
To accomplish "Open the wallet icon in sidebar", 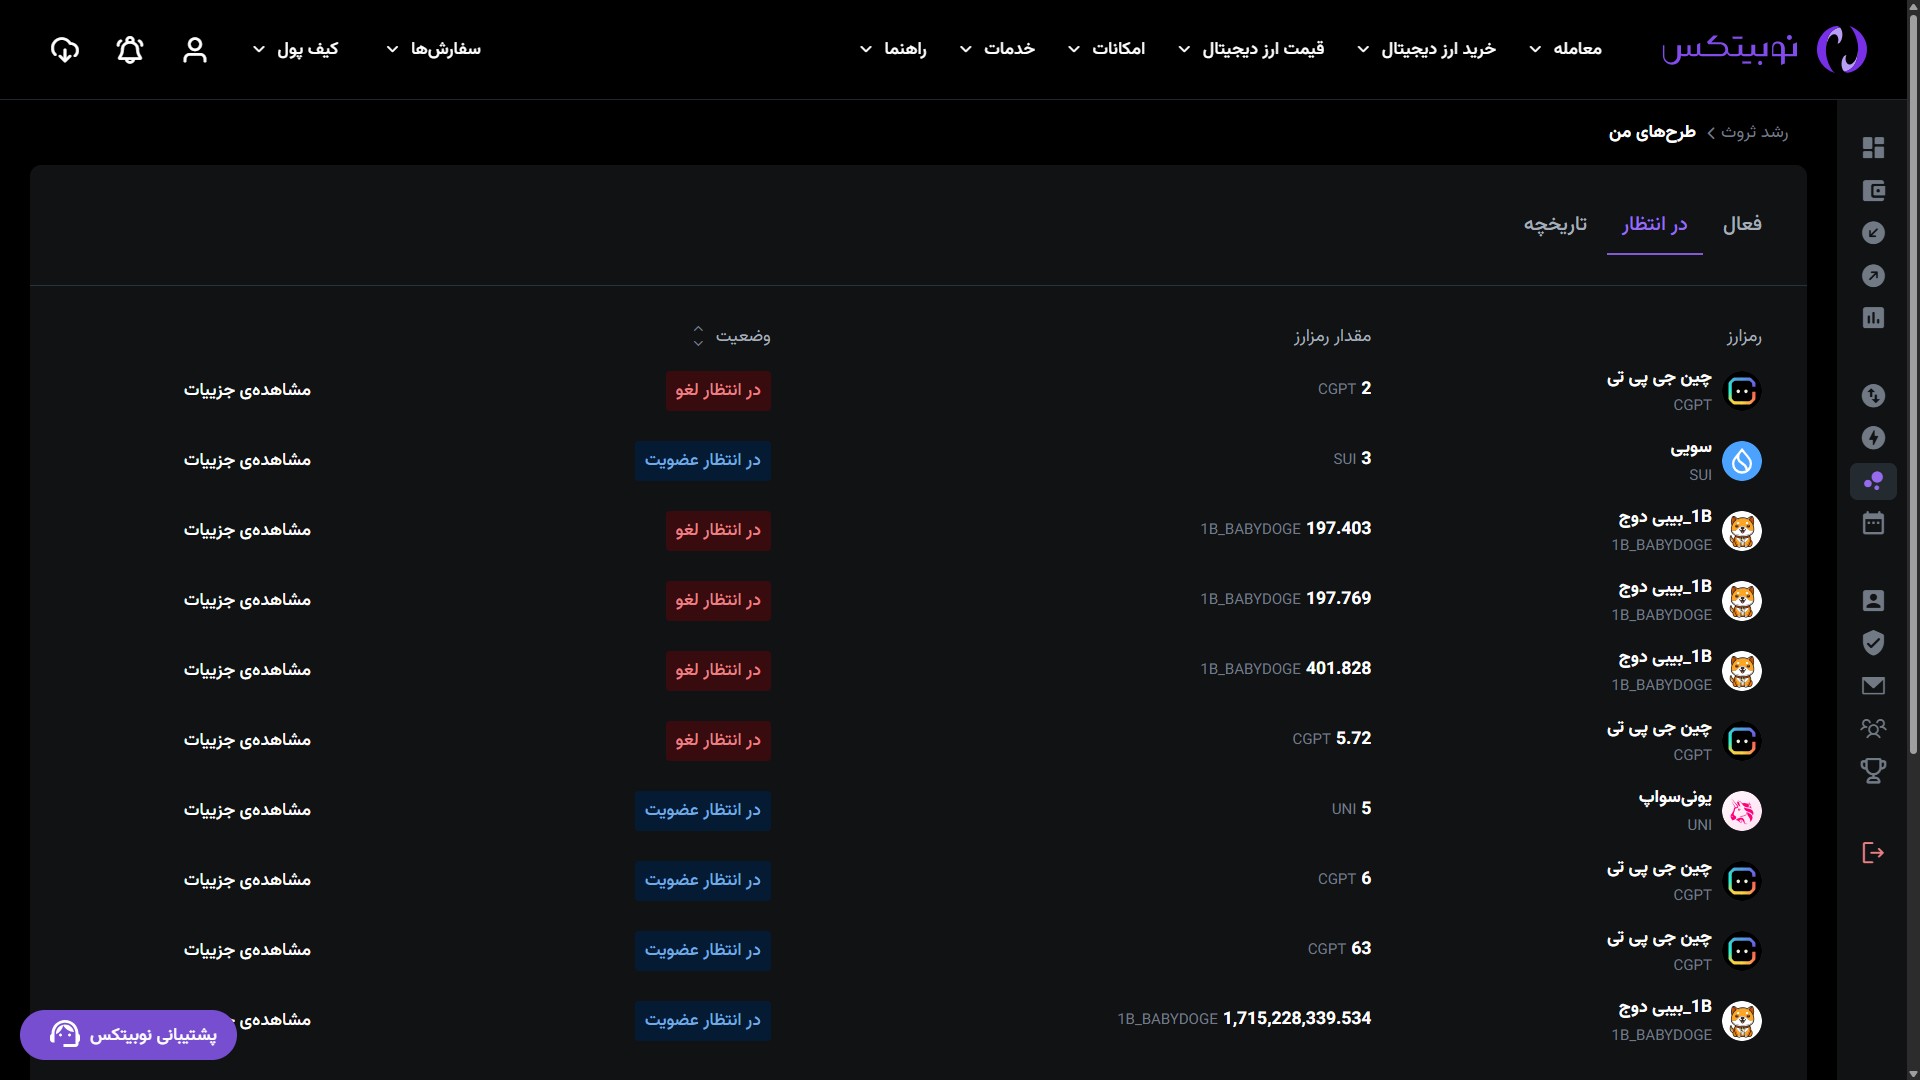I will point(1873,191).
